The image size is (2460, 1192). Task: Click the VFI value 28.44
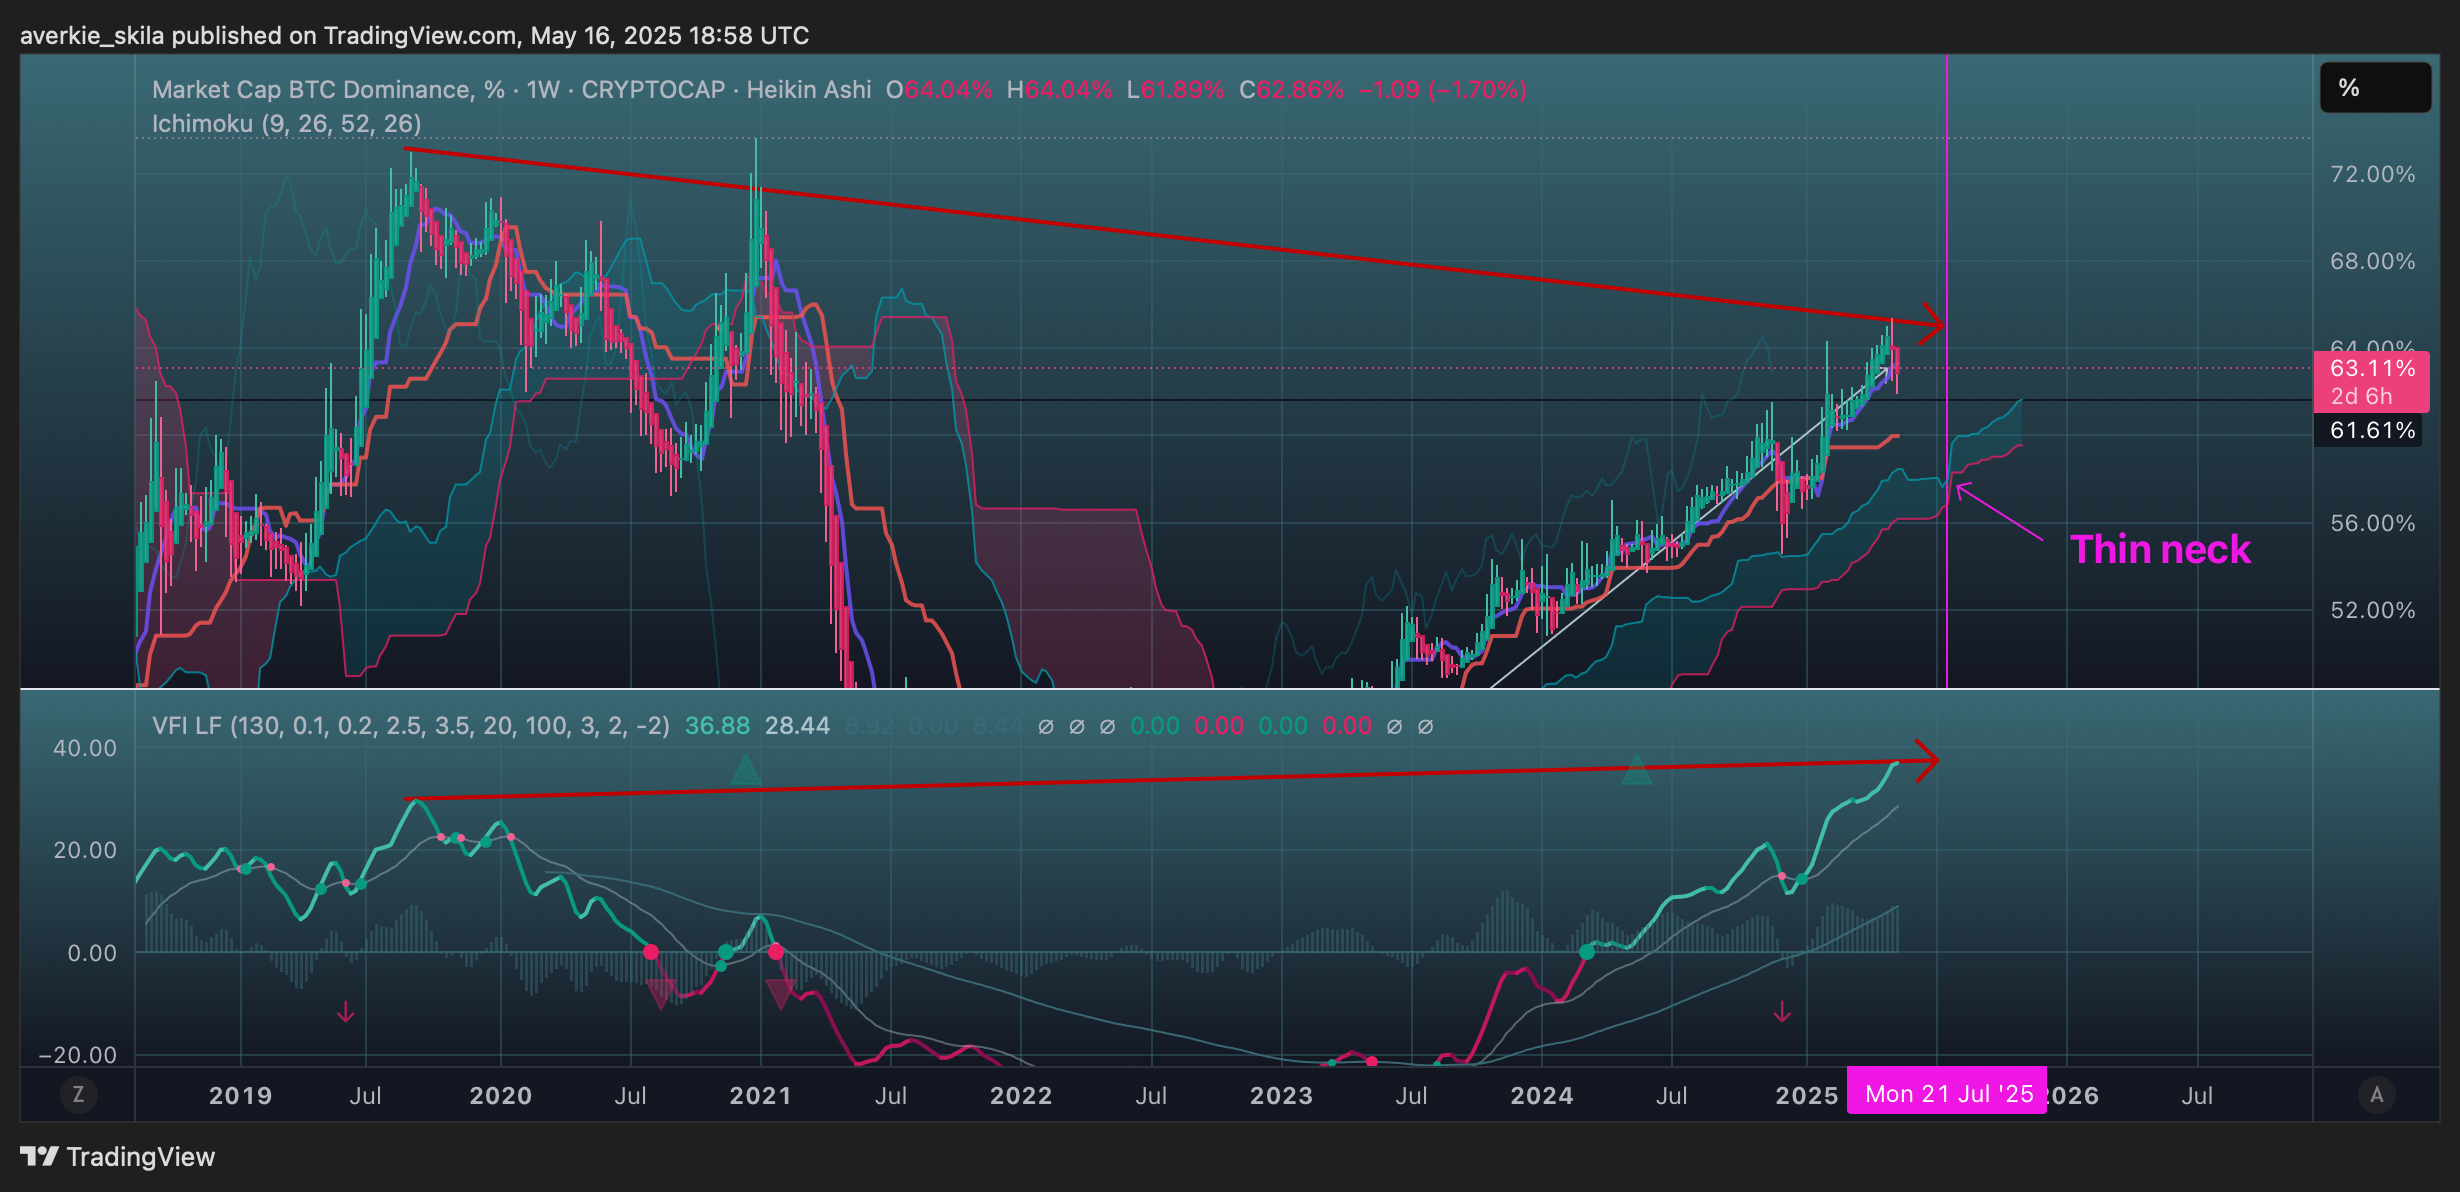click(x=797, y=726)
